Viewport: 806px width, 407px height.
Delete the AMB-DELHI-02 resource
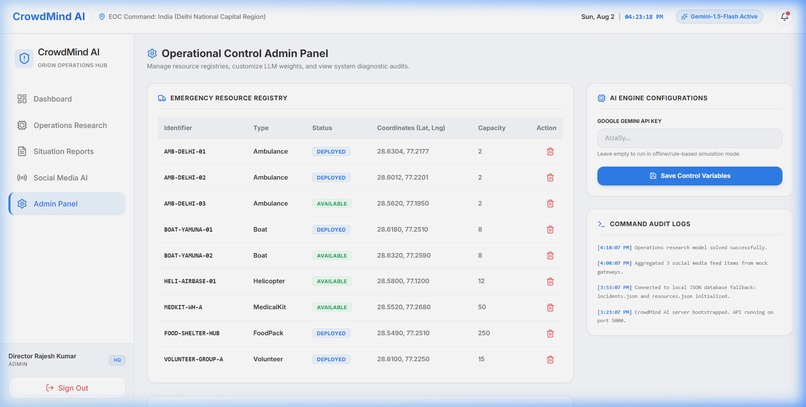(x=550, y=177)
